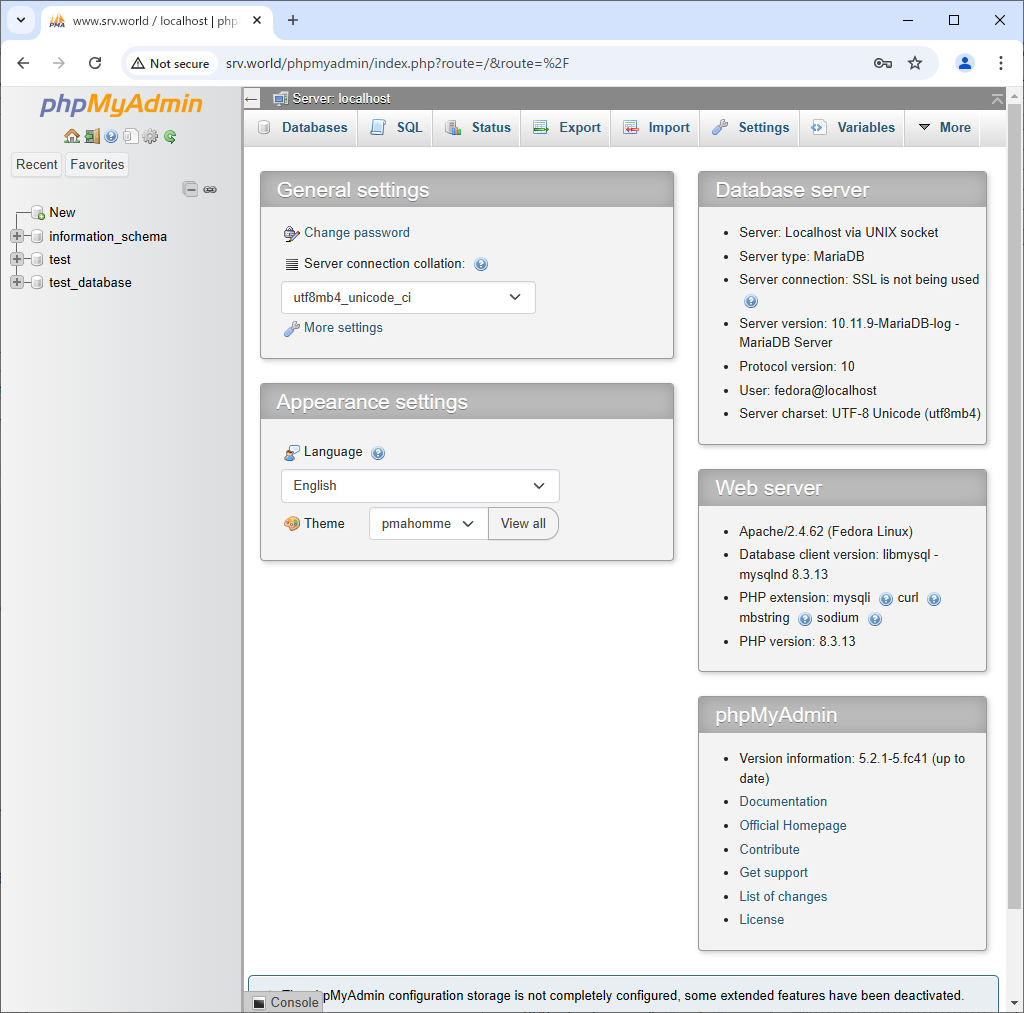This screenshot has width=1024, height=1013.
Task: Open the More settings link
Action: point(343,328)
